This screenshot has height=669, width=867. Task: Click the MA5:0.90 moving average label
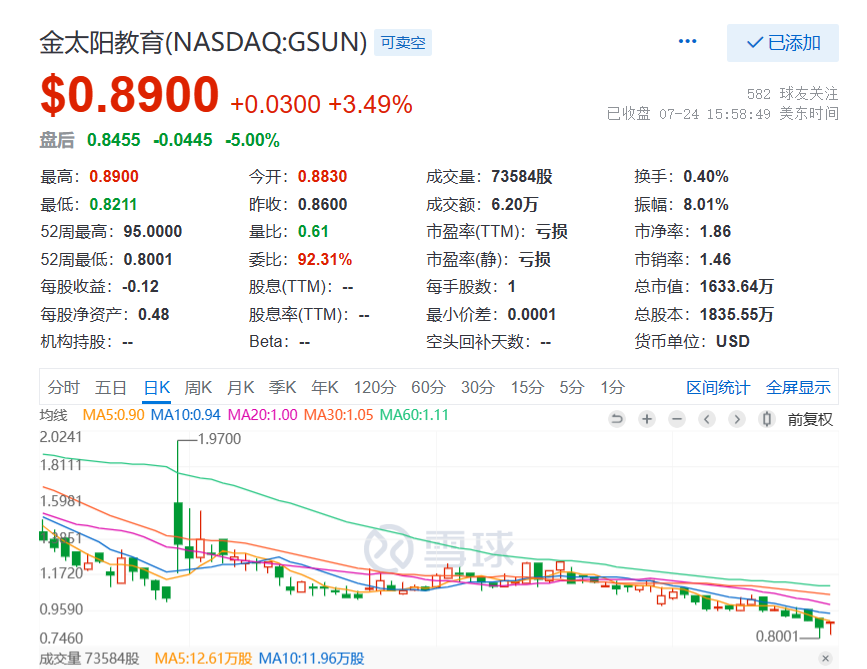[113, 415]
